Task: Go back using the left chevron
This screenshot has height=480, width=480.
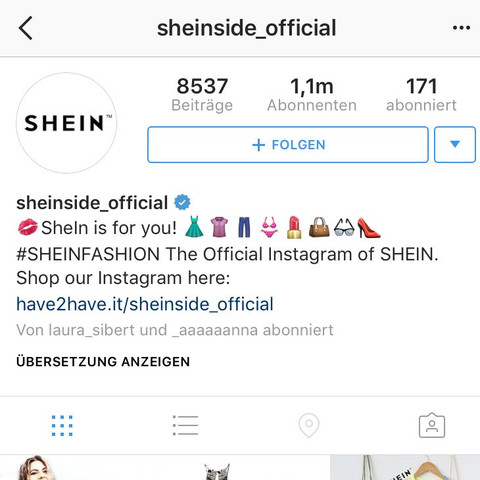Action: coord(26,28)
